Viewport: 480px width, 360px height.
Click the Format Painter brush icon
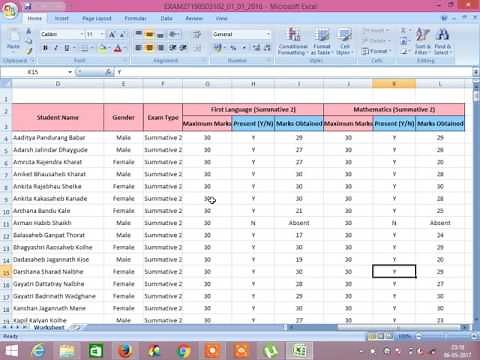(x=29, y=51)
